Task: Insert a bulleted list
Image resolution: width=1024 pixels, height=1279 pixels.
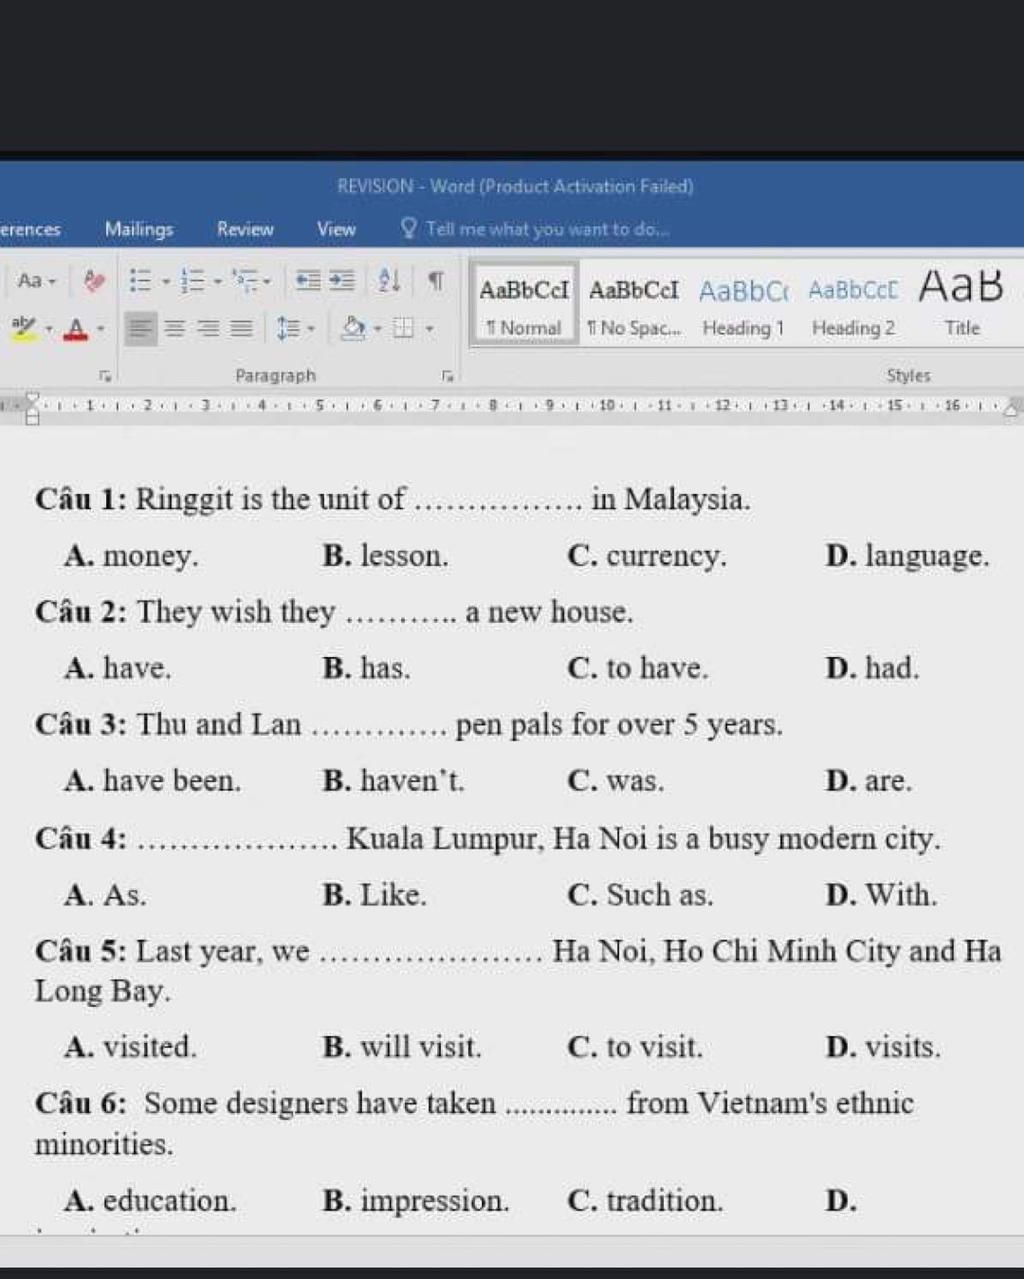Action: 141,281
